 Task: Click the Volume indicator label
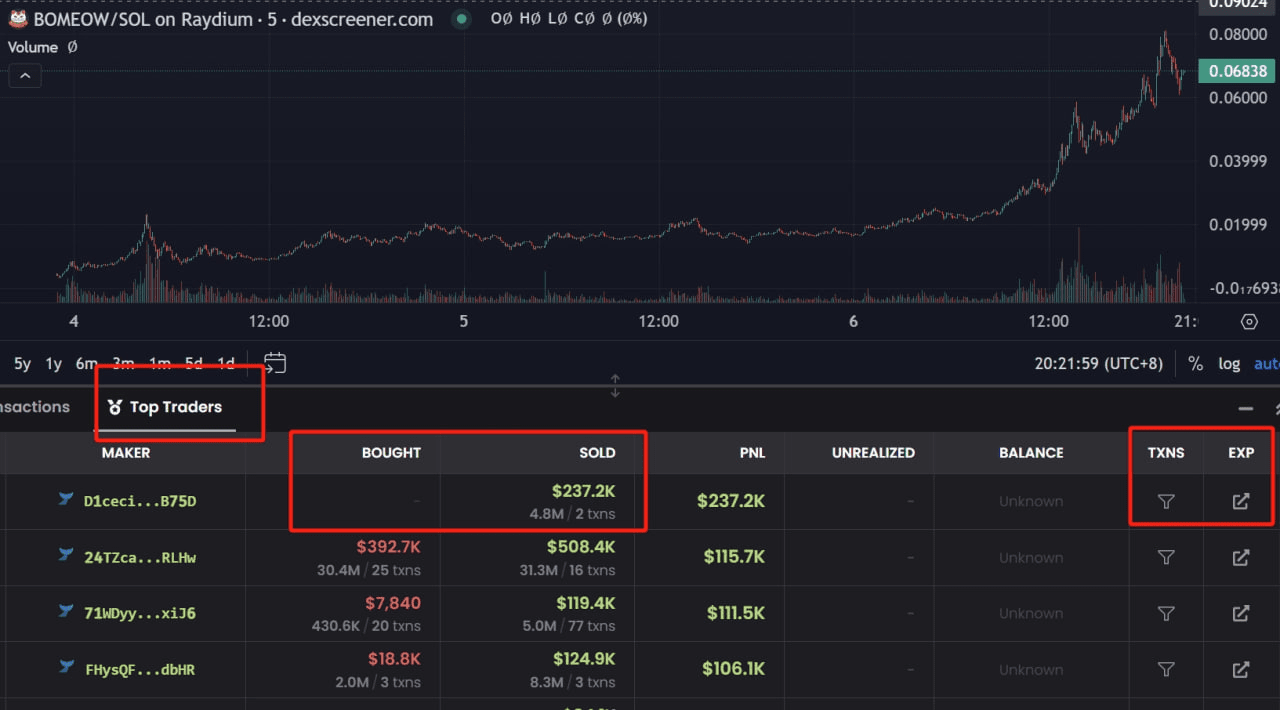point(33,47)
